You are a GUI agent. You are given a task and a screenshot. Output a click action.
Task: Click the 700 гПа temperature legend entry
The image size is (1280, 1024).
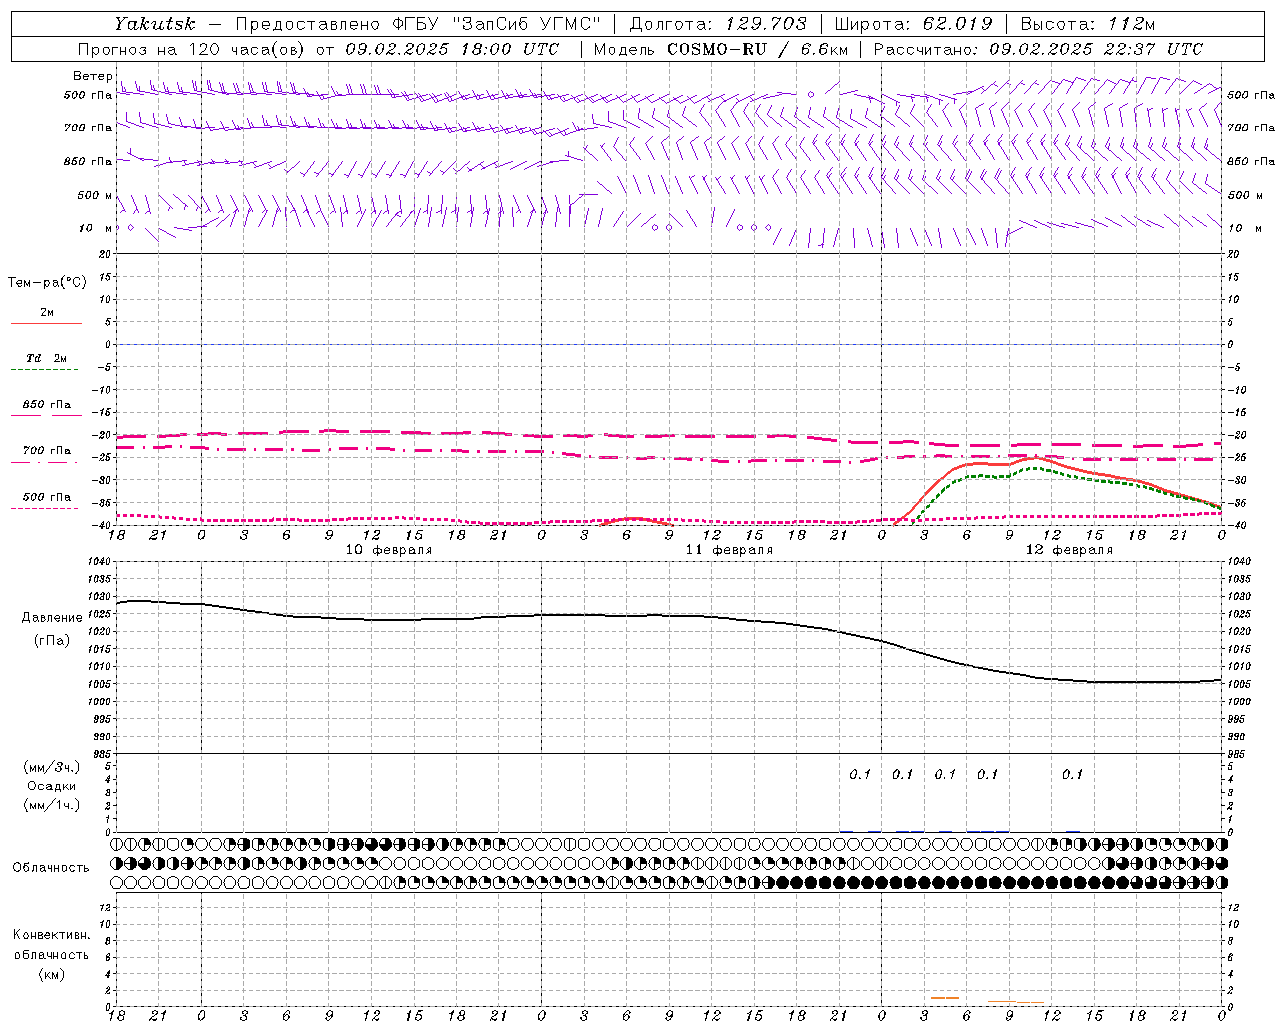47,451
